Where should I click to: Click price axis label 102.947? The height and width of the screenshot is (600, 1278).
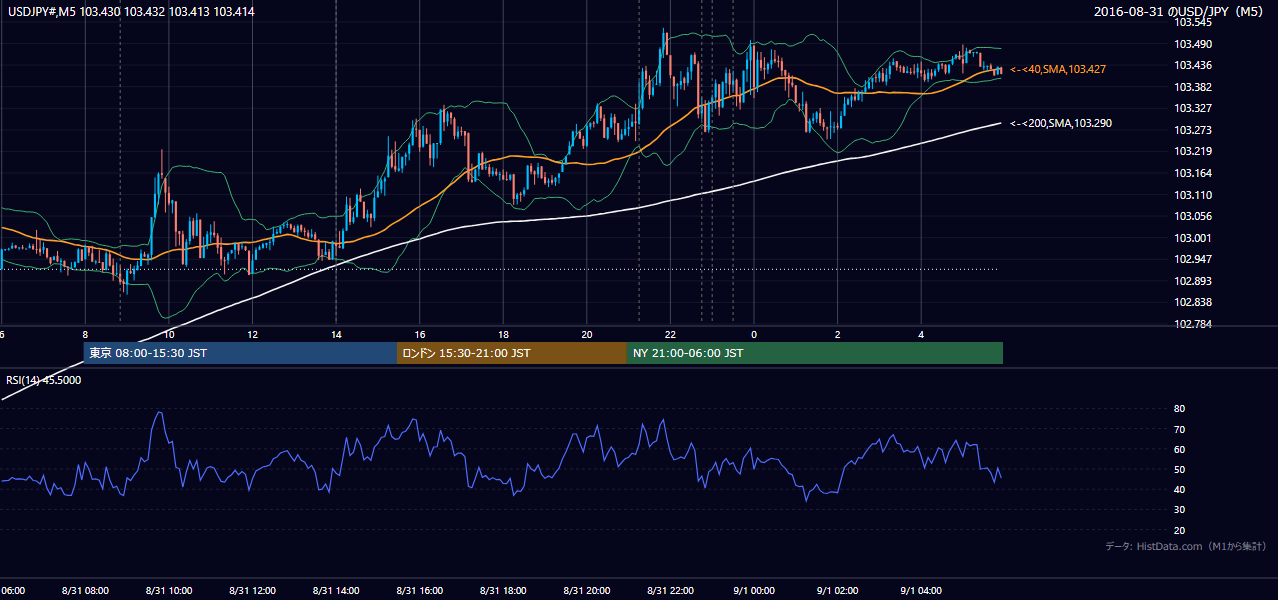tap(1192, 259)
